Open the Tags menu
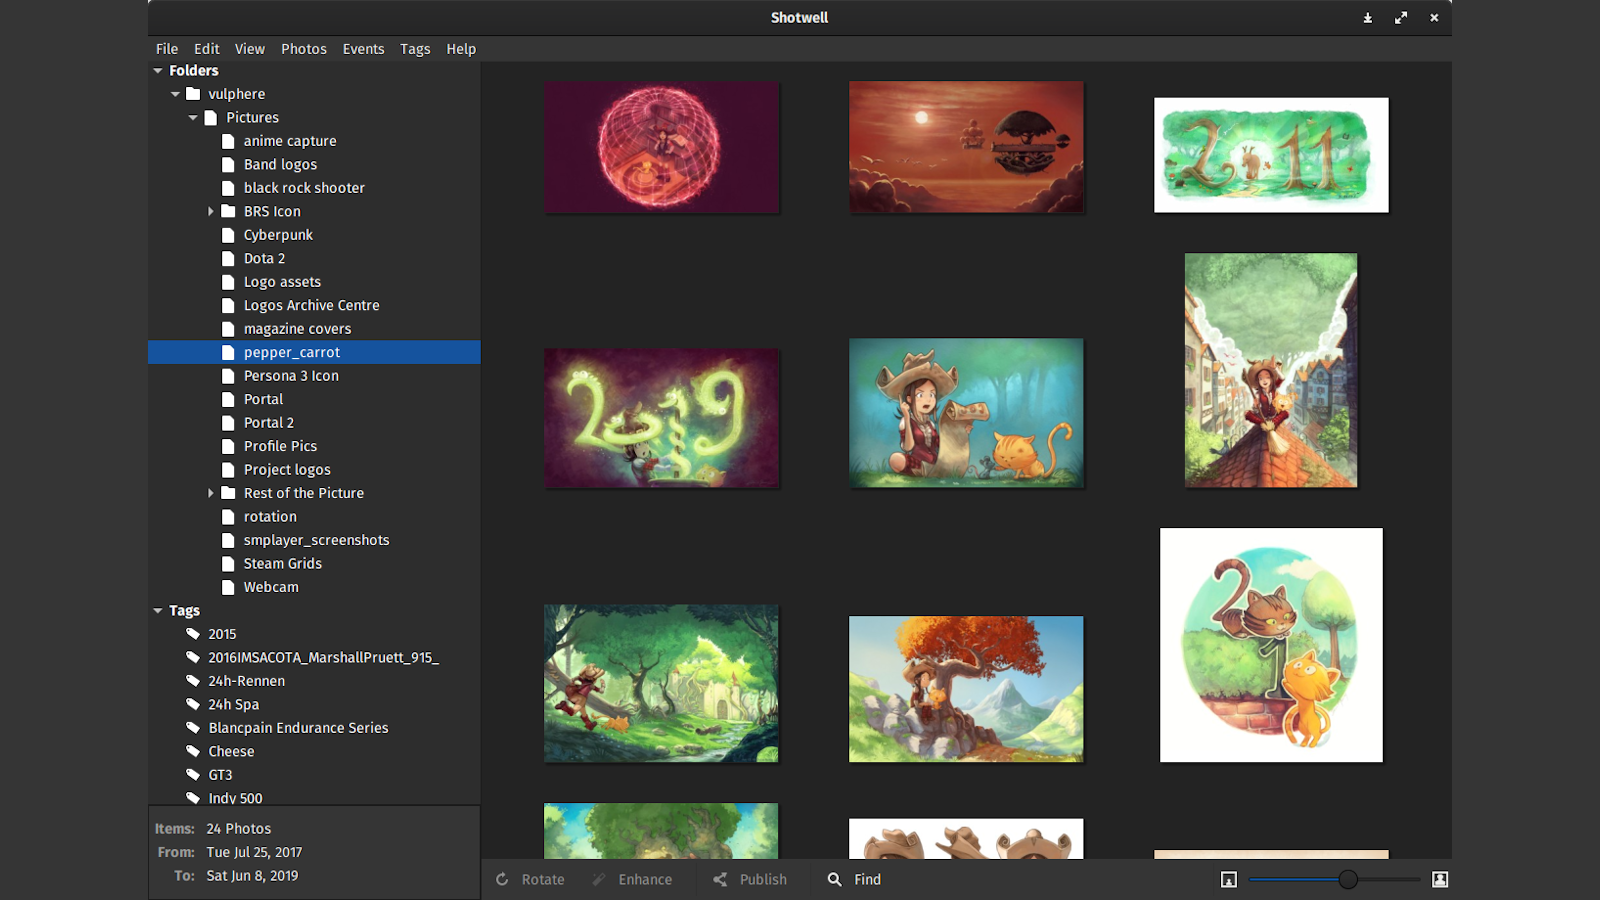Screen dimensions: 1600x900 (415, 49)
